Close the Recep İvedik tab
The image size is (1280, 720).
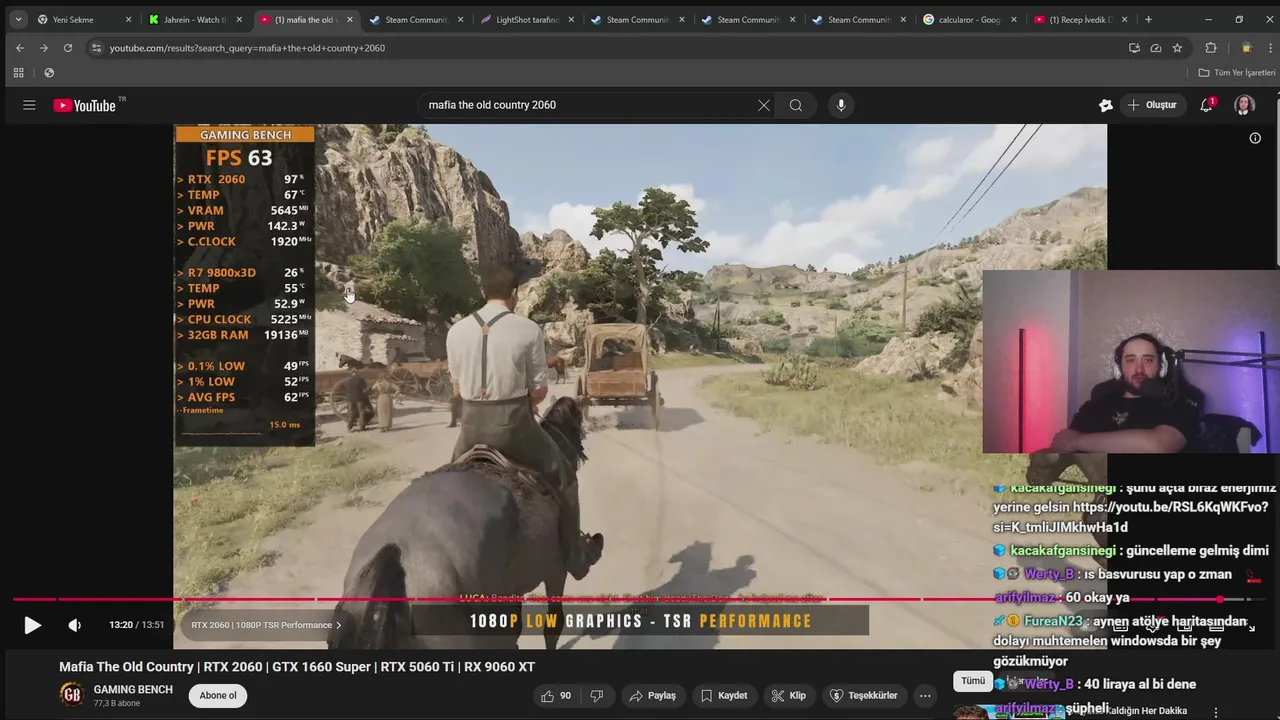[1124, 19]
